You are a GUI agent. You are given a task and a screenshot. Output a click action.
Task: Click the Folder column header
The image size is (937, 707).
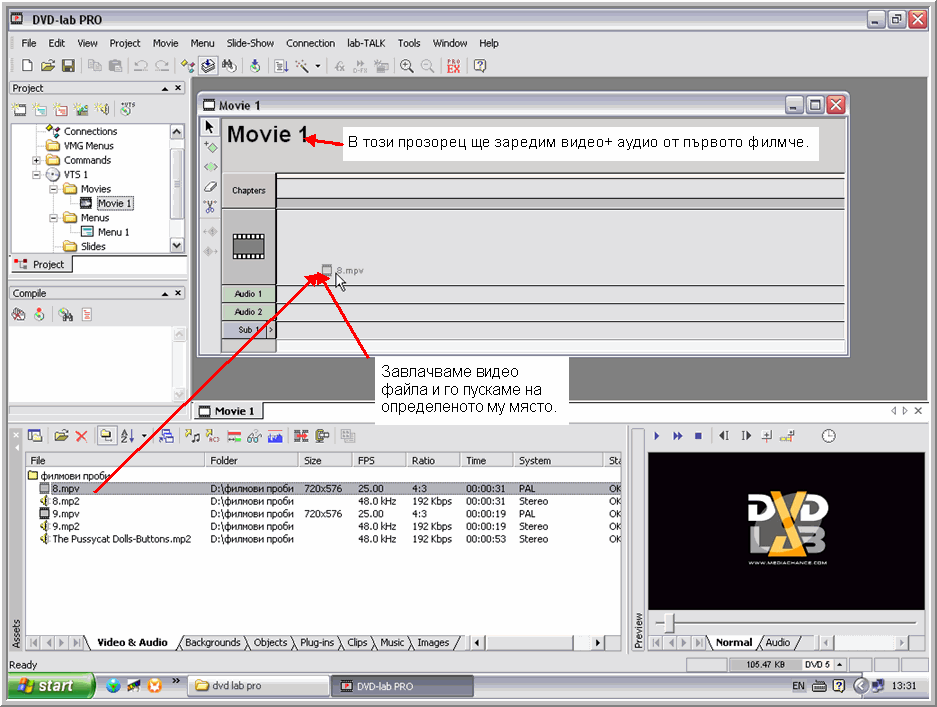(x=252, y=460)
